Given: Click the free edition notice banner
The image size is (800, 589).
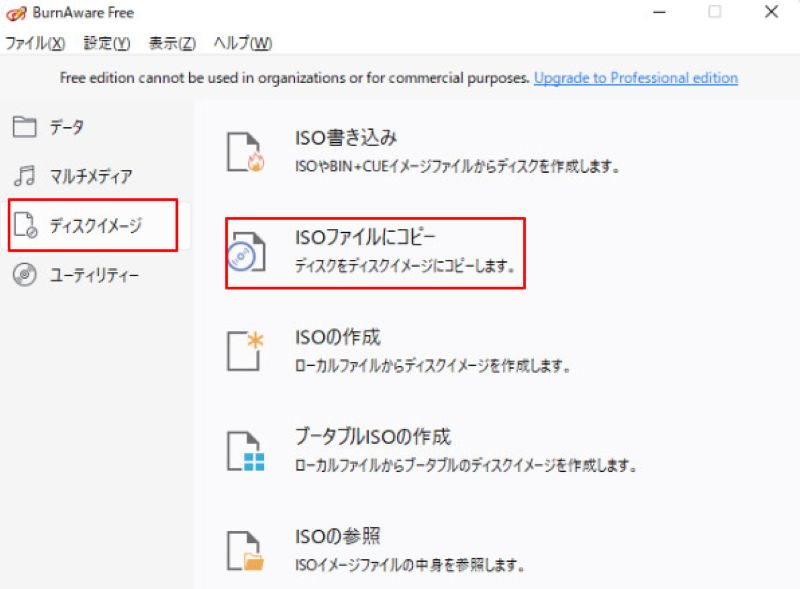Looking at the screenshot, I should pos(300,77).
